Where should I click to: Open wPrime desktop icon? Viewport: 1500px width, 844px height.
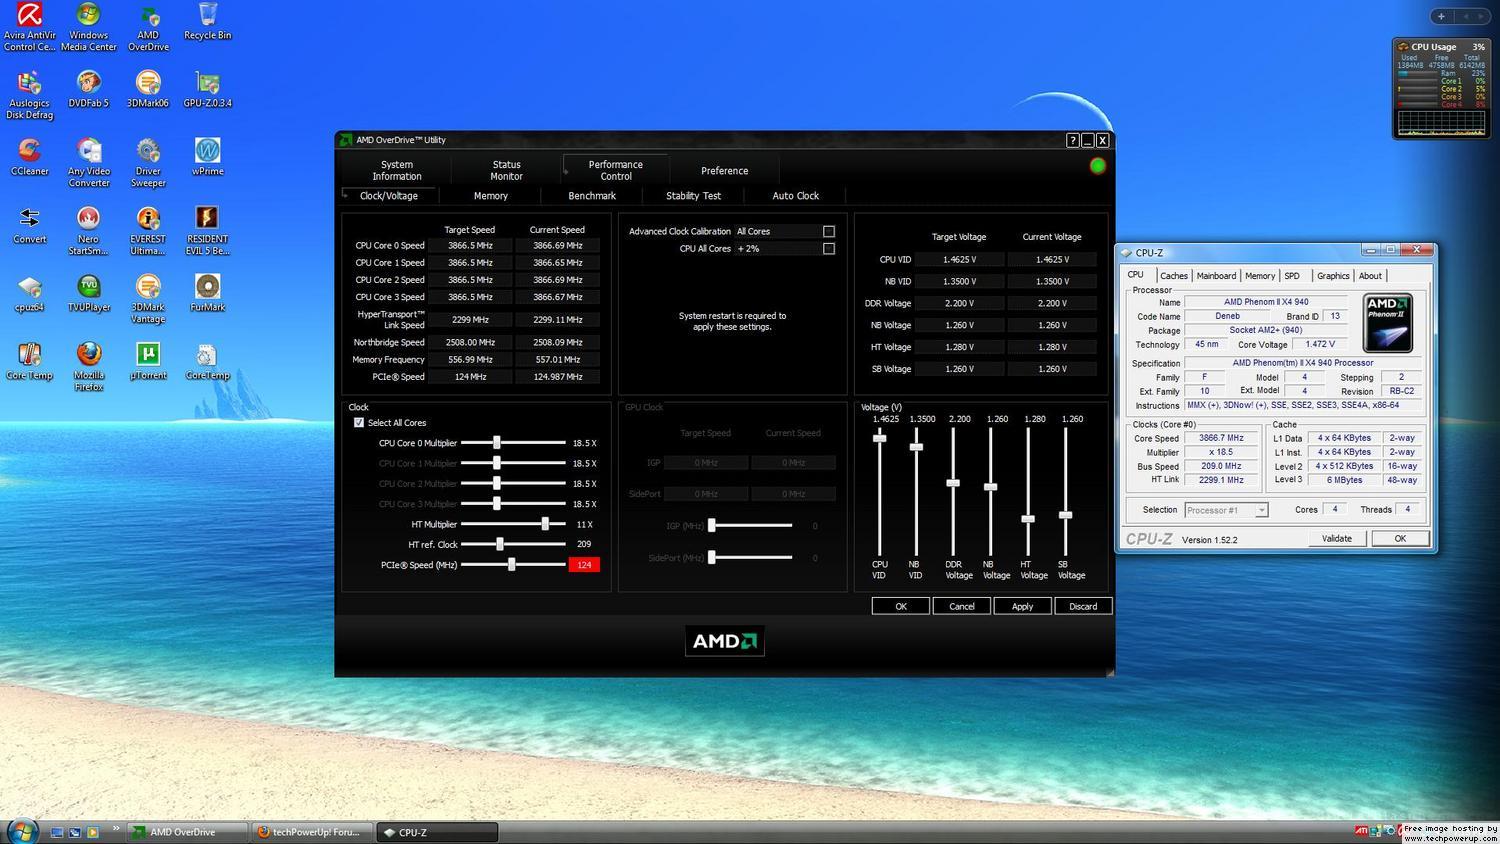click(x=207, y=158)
